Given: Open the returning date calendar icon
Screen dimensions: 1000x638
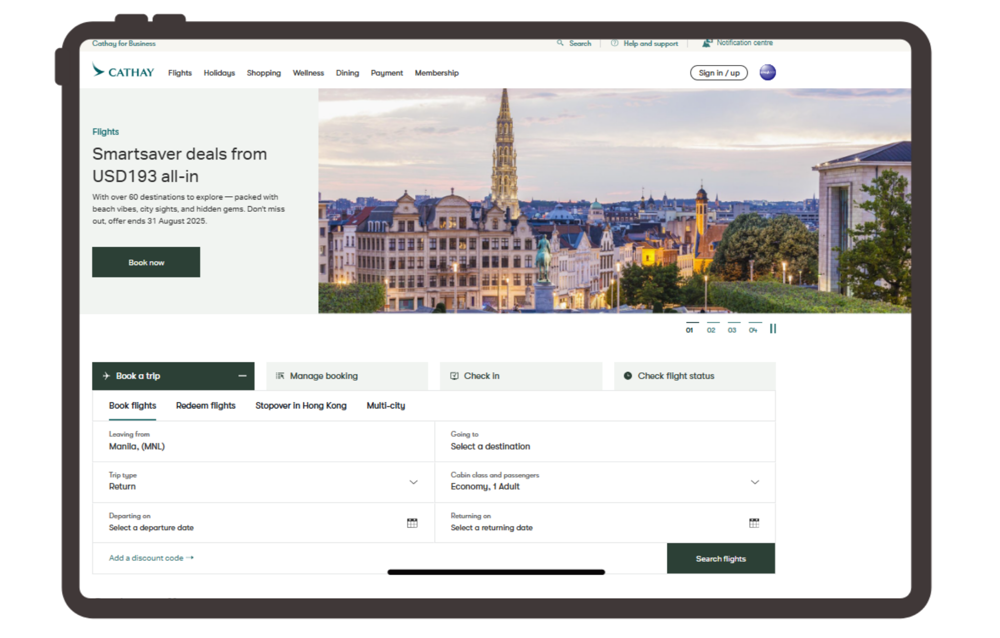Looking at the screenshot, I should tap(754, 523).
